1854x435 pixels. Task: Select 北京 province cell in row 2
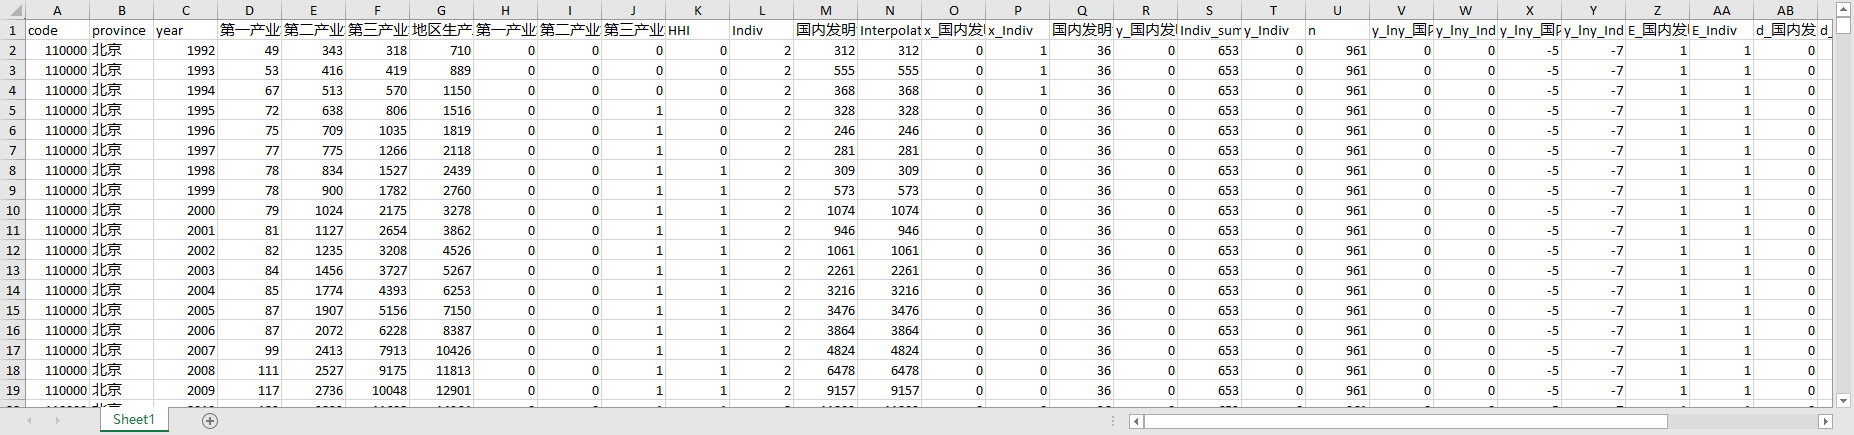click(121, 50)
